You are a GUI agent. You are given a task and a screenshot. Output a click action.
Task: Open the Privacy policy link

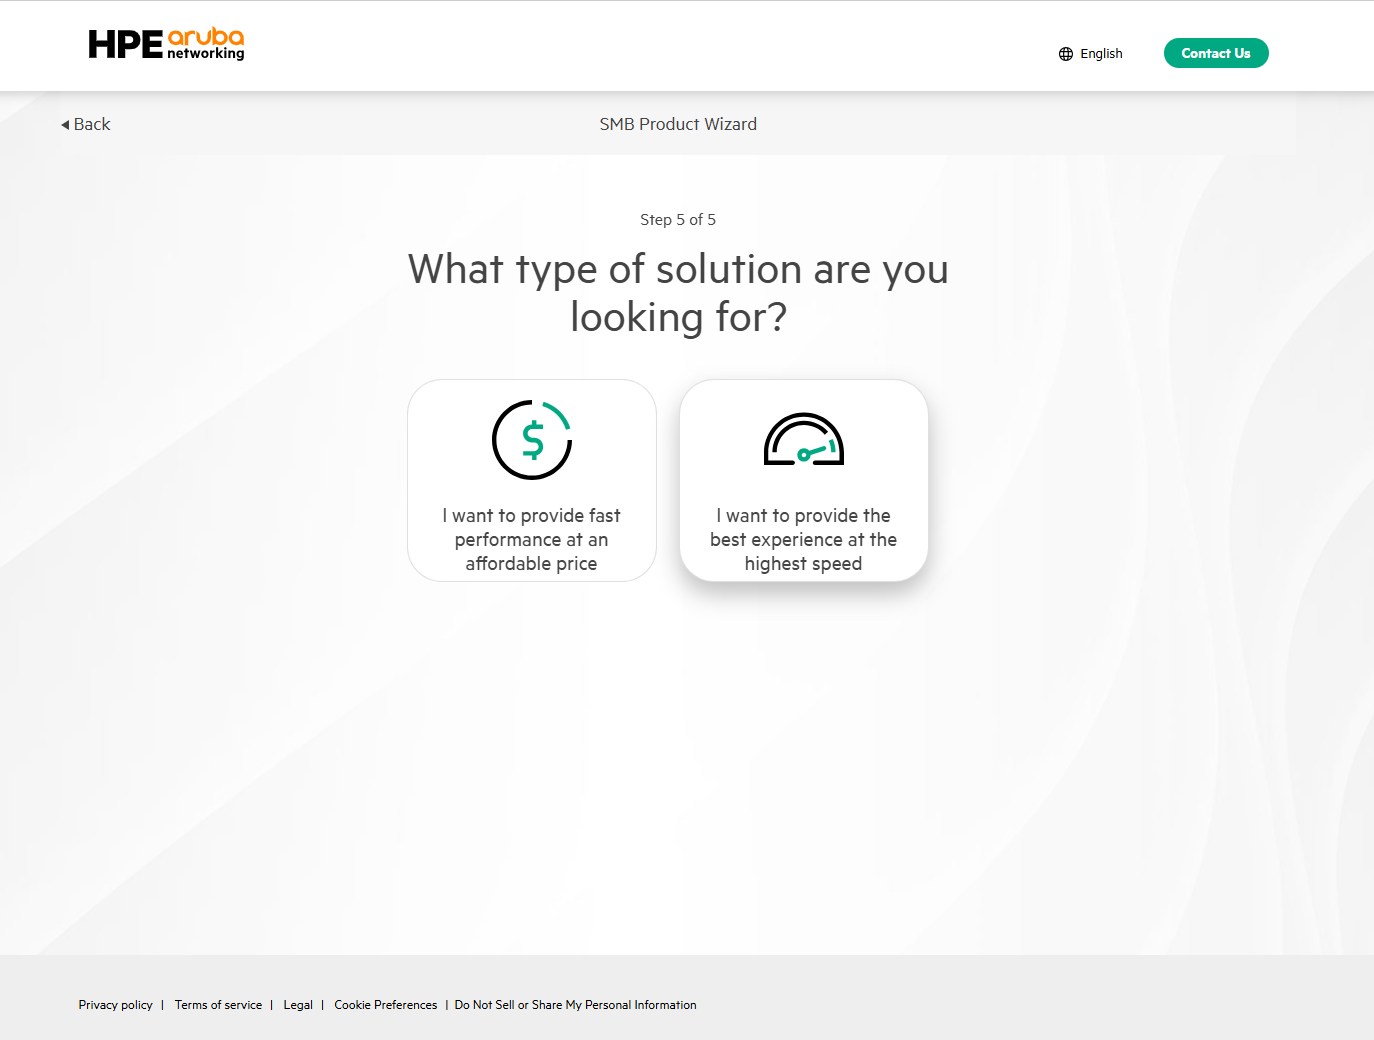point(115,1005)
